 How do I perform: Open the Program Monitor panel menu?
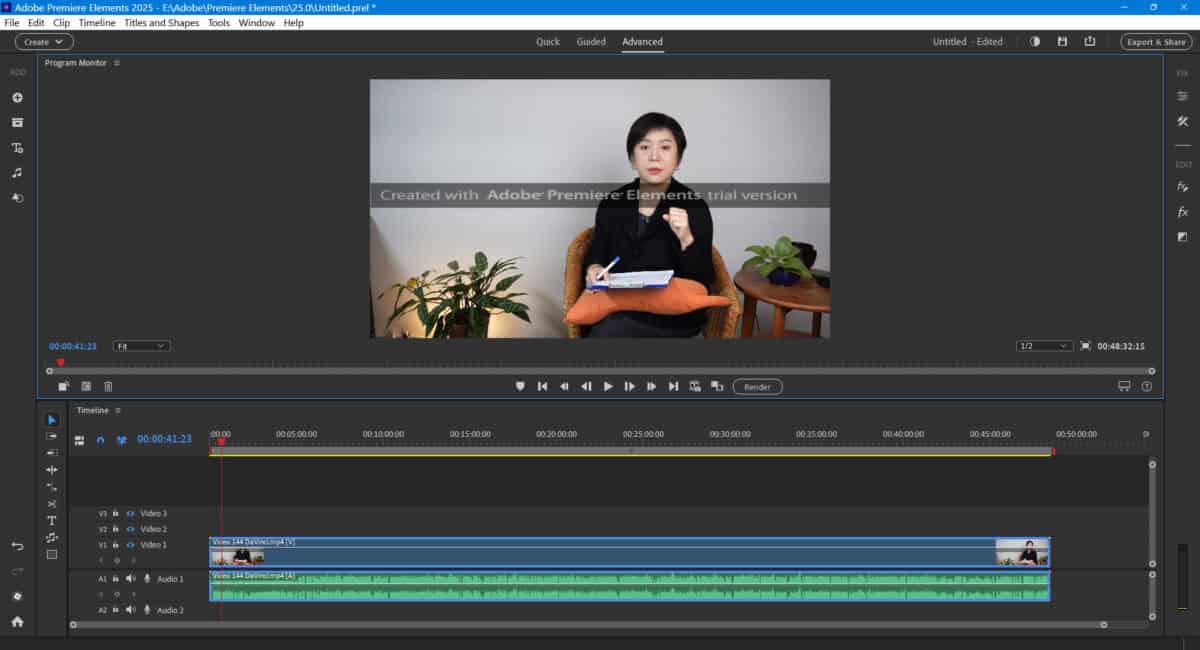pyautogui.click(x=117, y=63)
